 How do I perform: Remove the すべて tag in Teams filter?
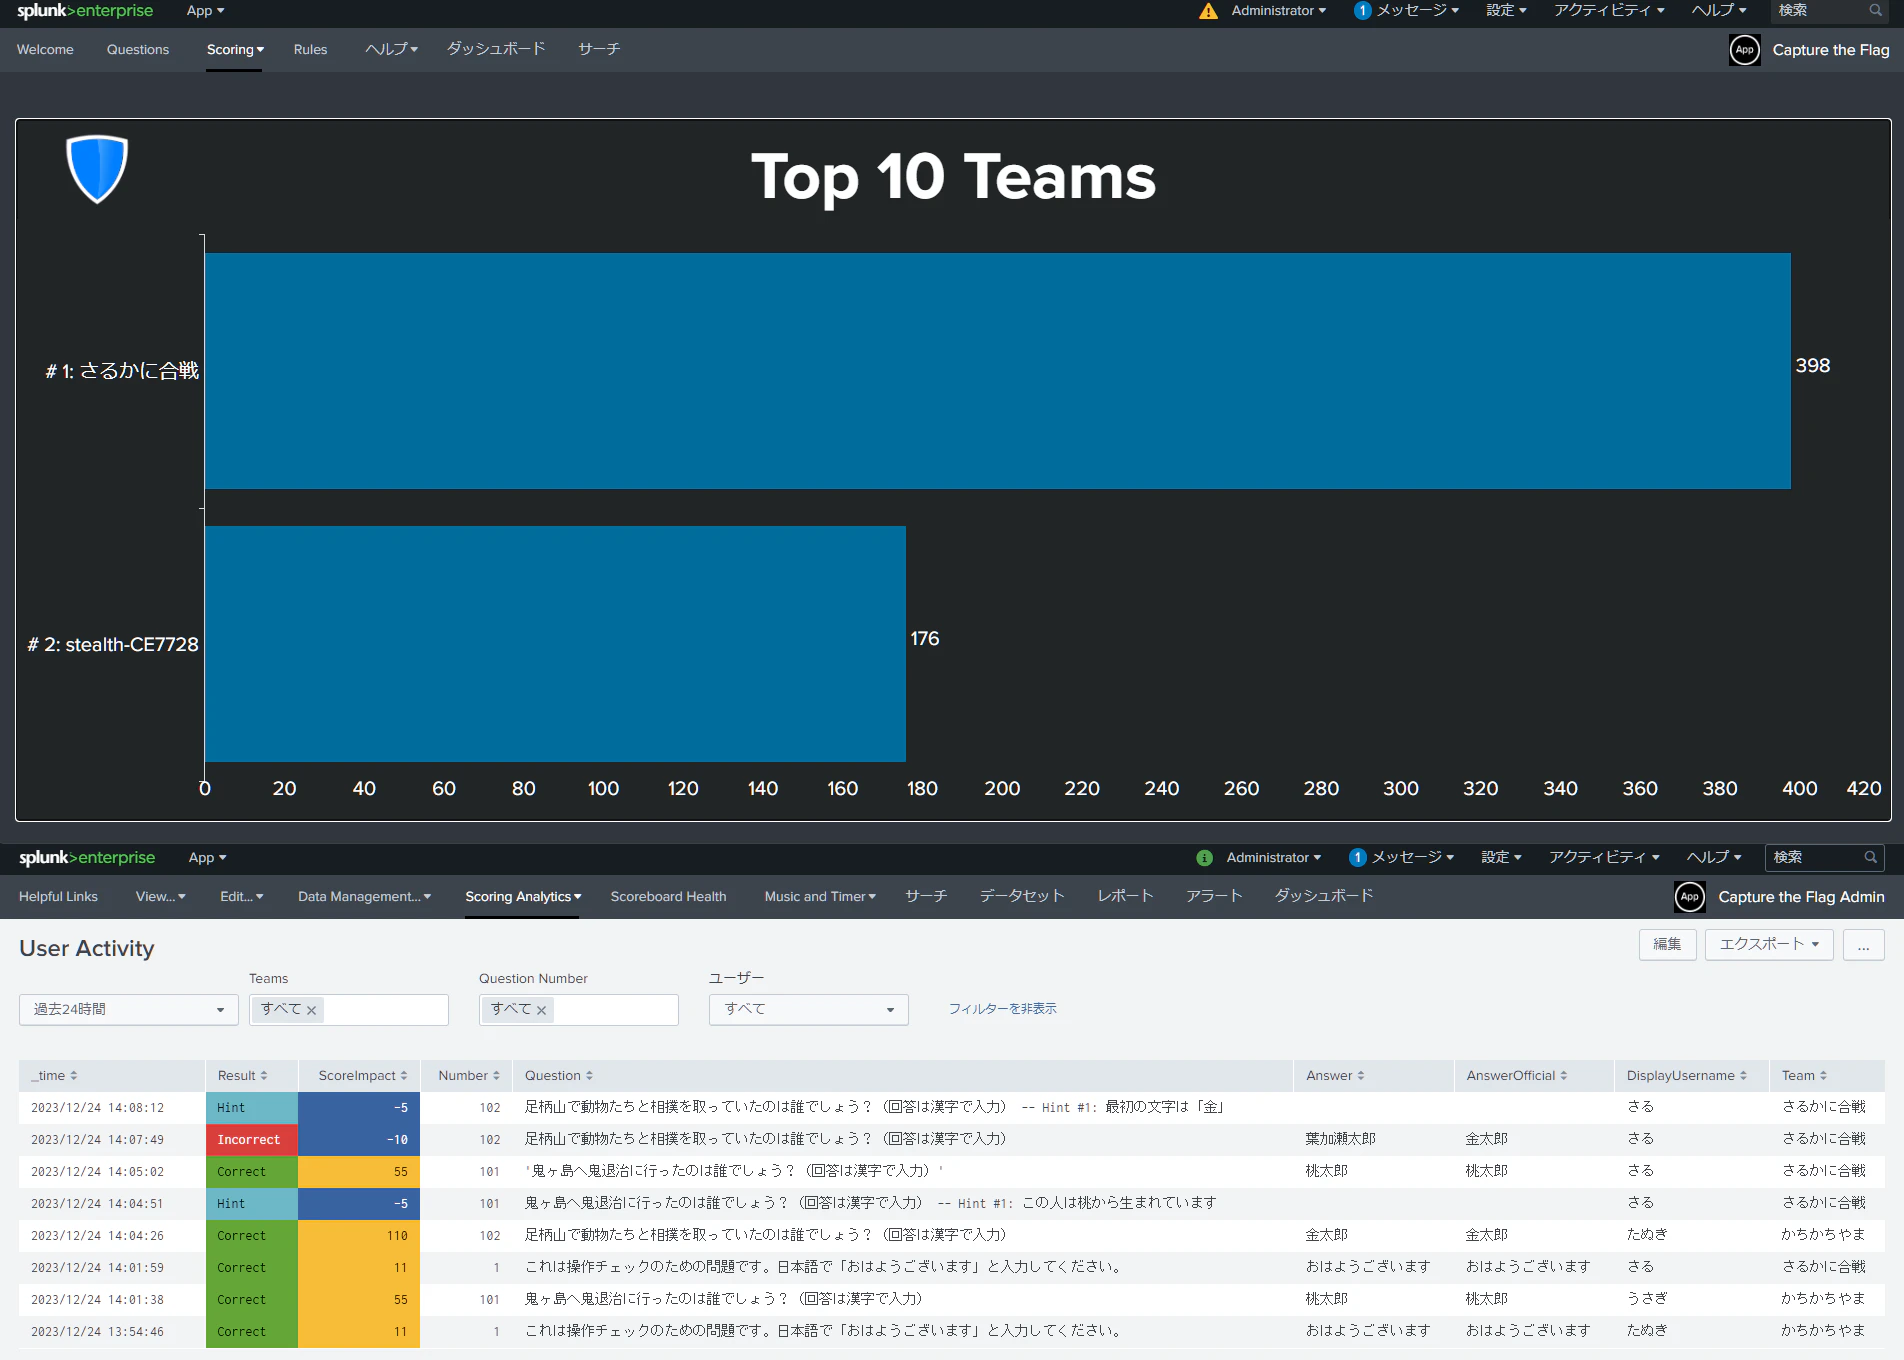(311, 1010)
